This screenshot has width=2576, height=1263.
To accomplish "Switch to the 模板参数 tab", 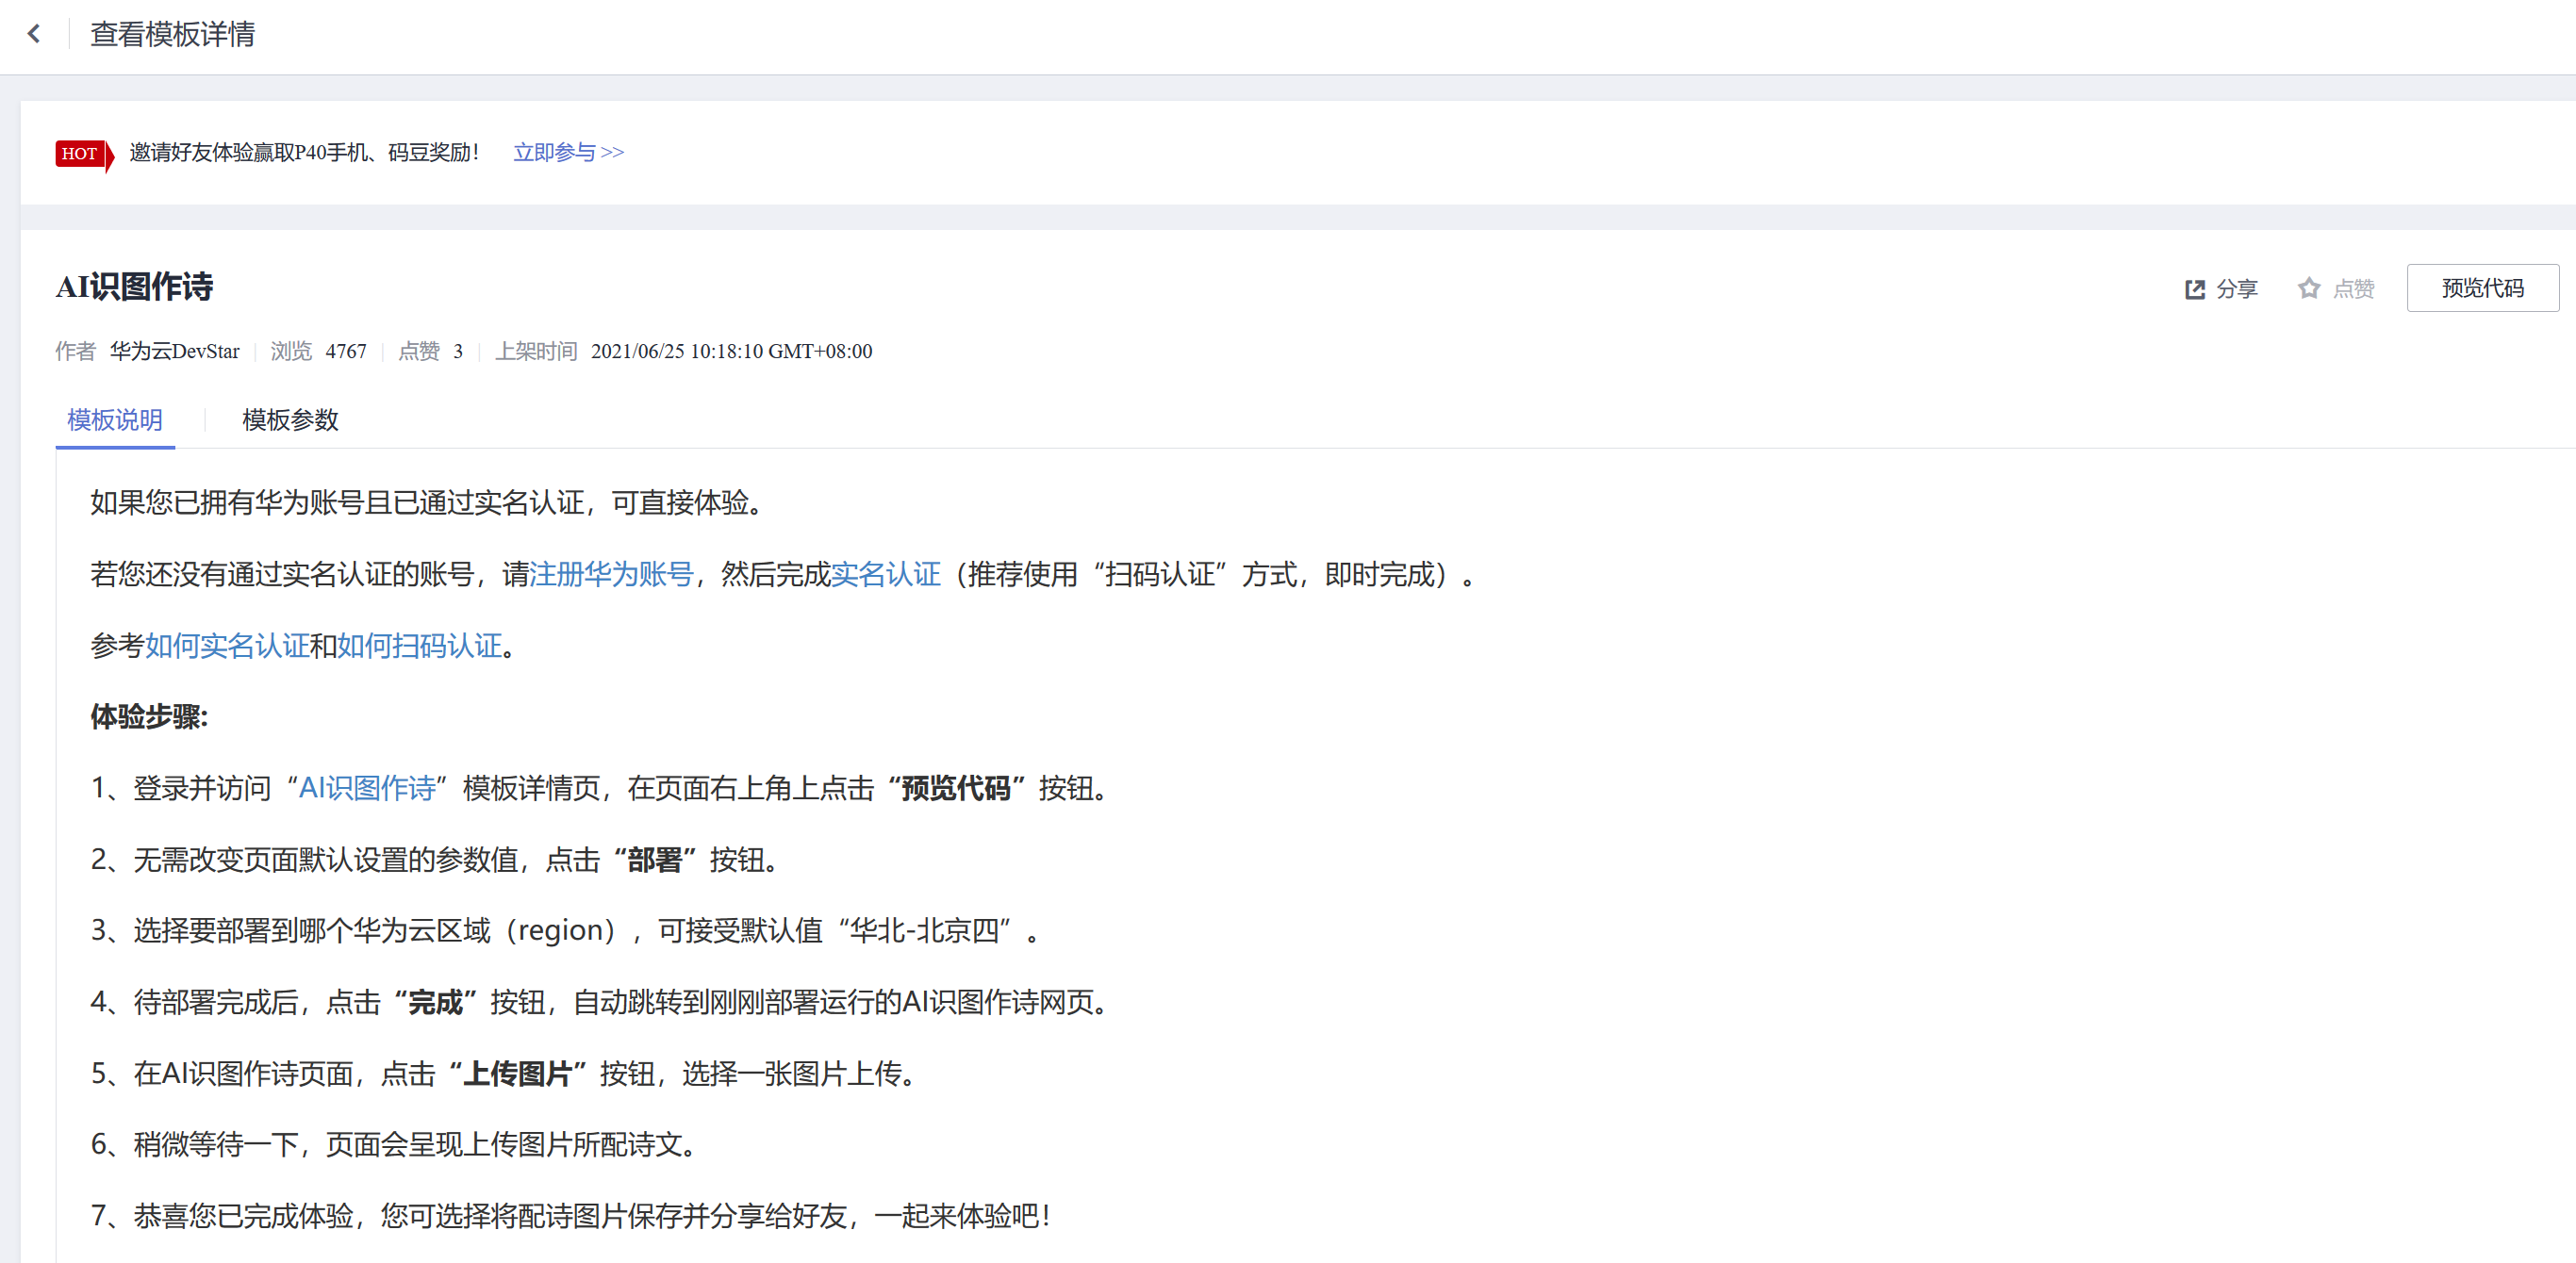I will pos(290,420).
